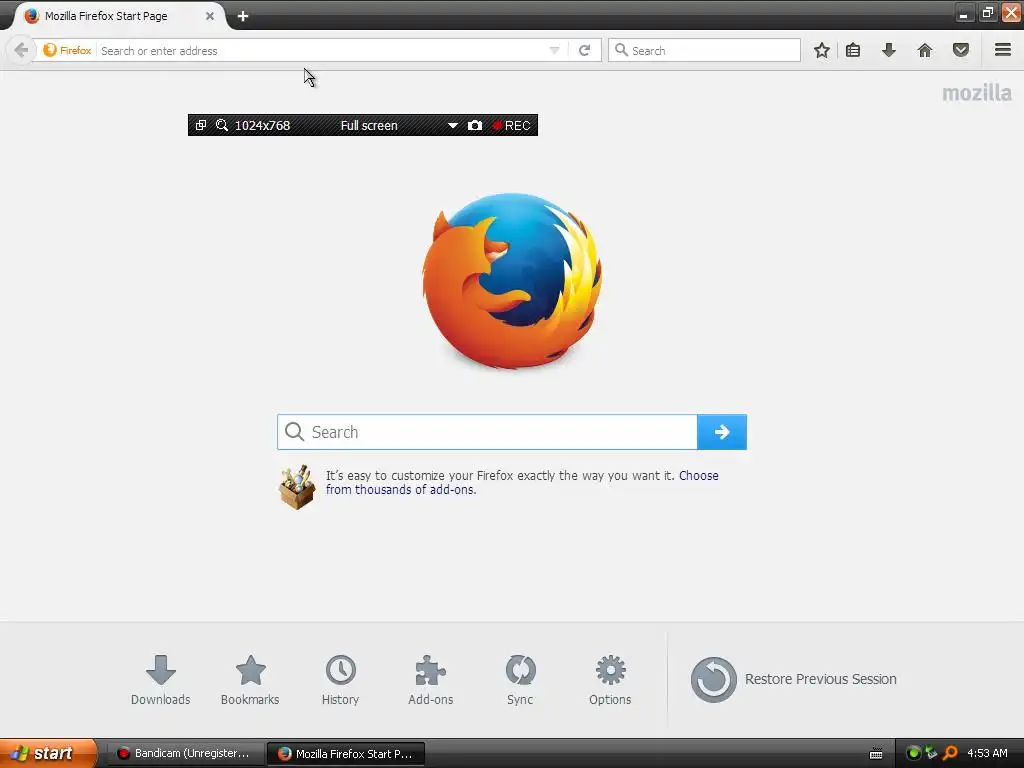Click the Bandicam magnifier icon
Screen dimensions: 1024x768
pyautogui.click(x=222, y=125)
